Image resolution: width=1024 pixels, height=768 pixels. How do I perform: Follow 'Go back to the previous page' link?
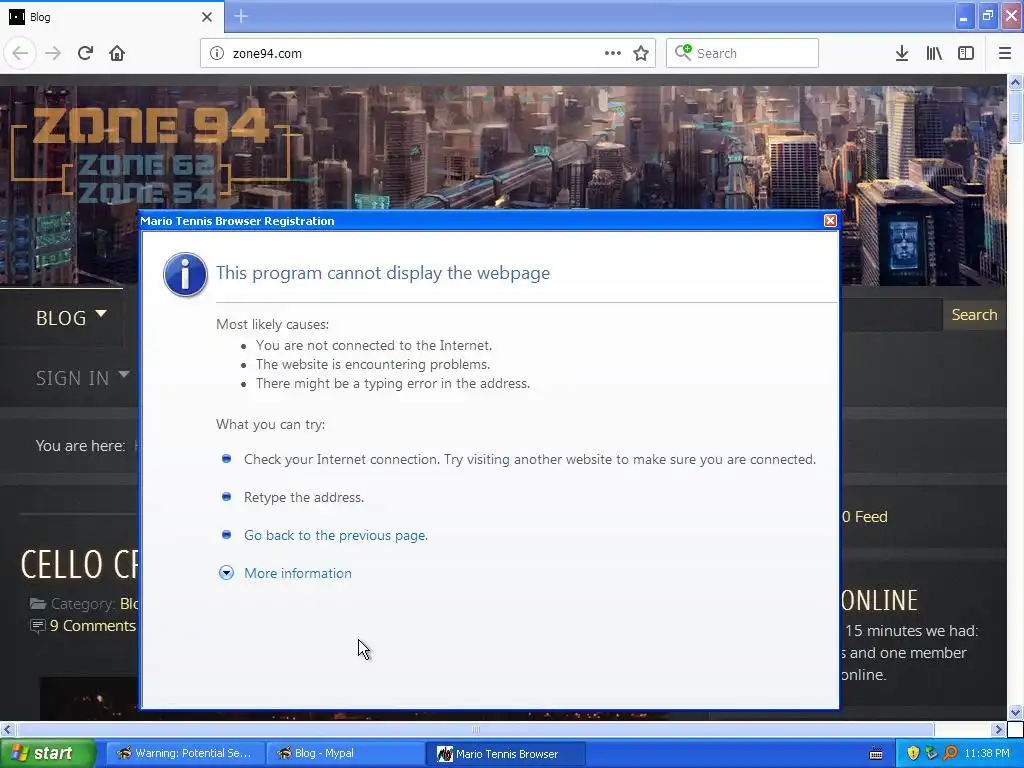(x=336, y=536)
